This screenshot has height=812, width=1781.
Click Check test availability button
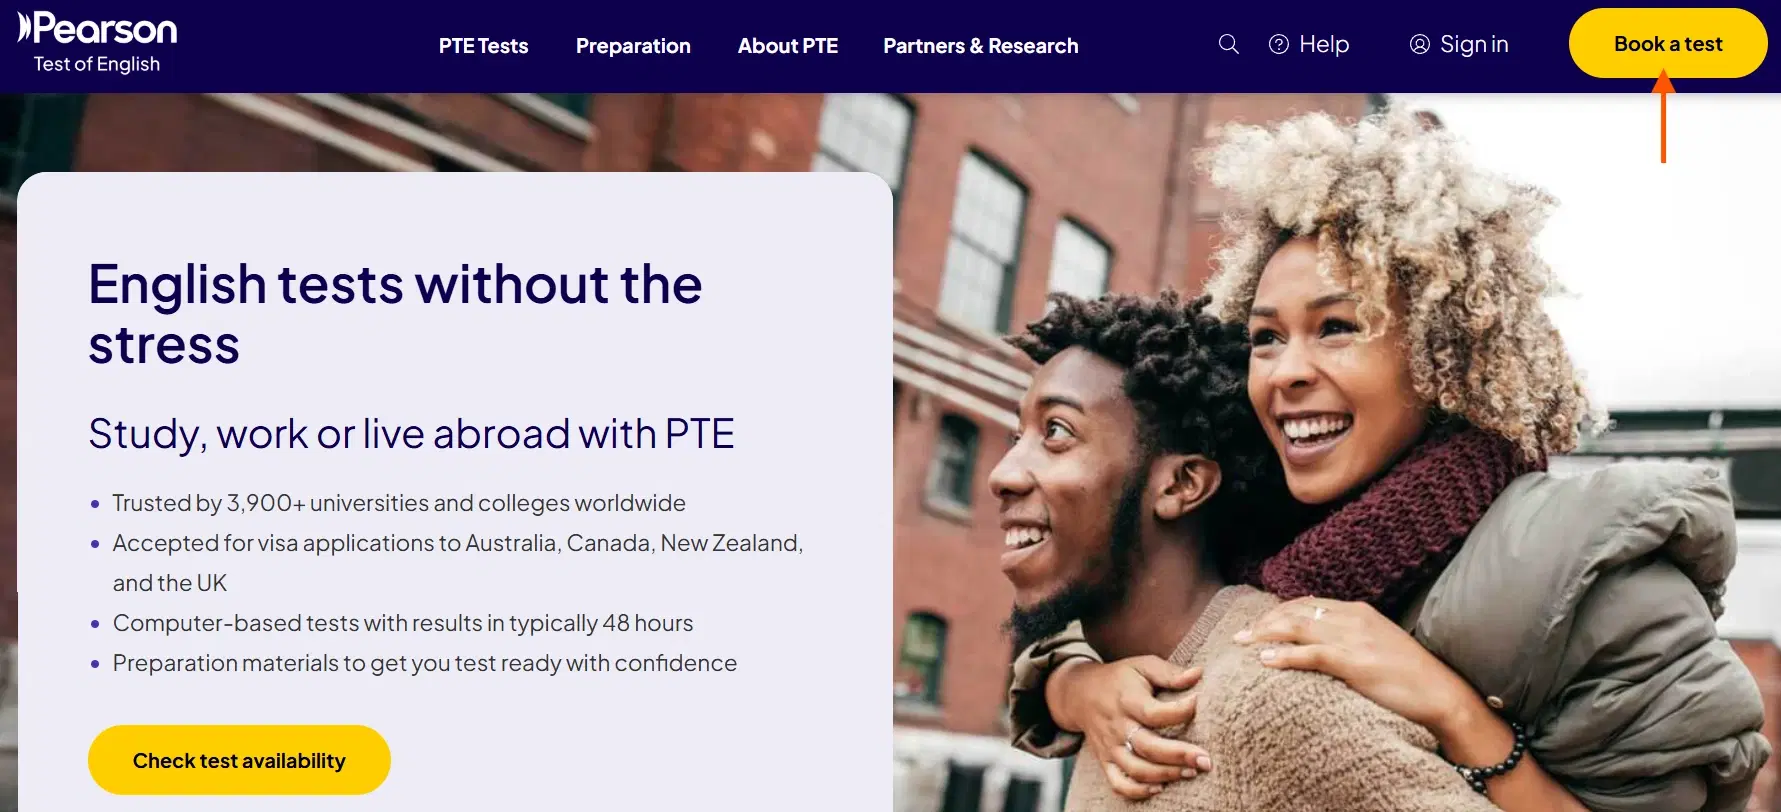tap(239, 760)
